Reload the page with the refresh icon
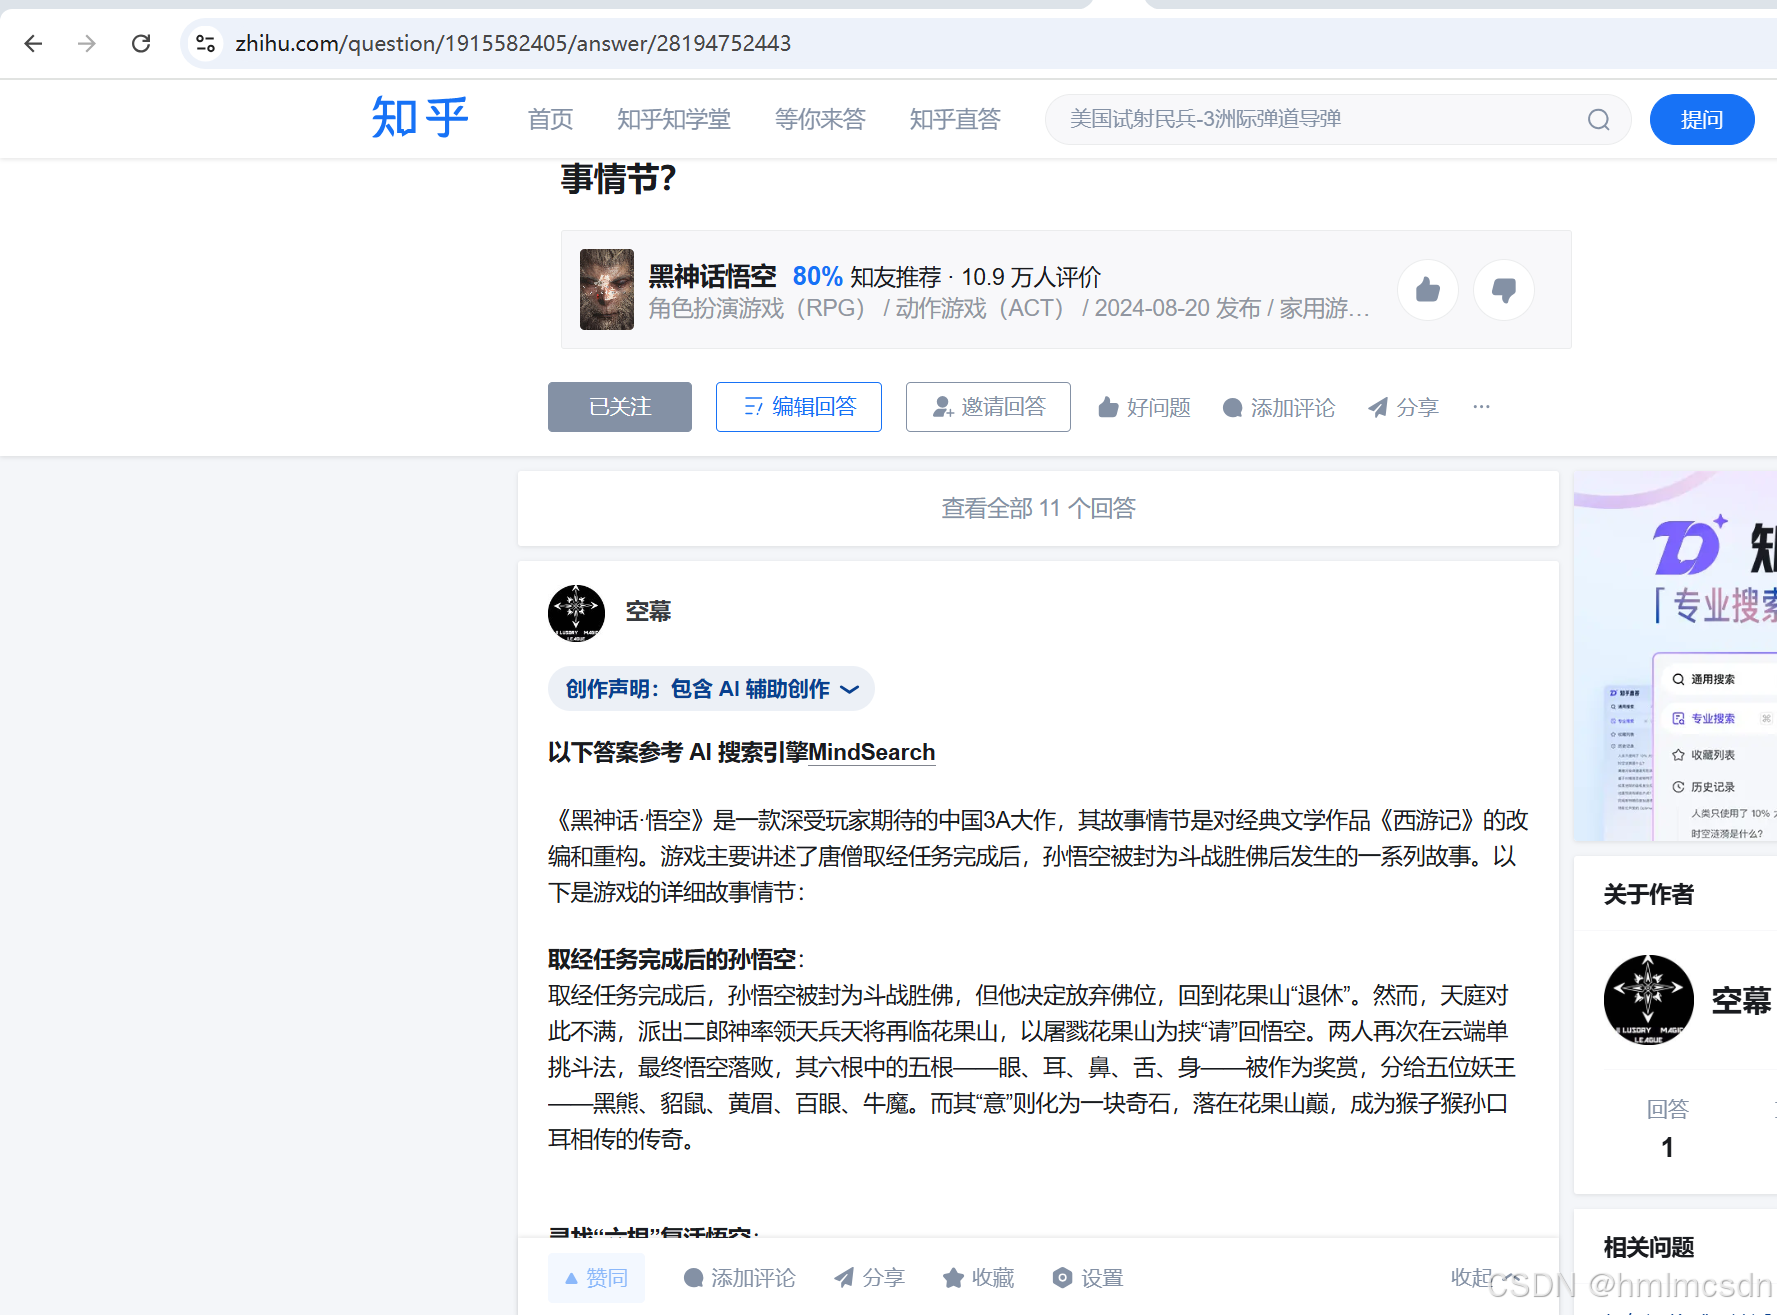 click(141, 43)
